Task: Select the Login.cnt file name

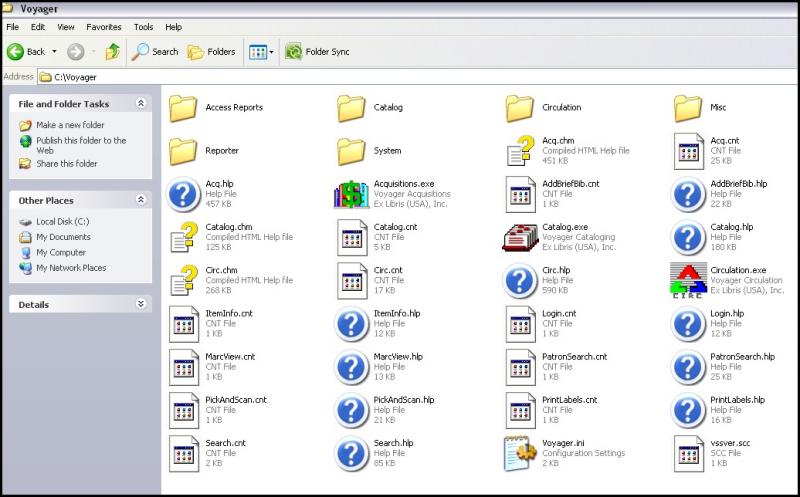Action: point(559,314)
